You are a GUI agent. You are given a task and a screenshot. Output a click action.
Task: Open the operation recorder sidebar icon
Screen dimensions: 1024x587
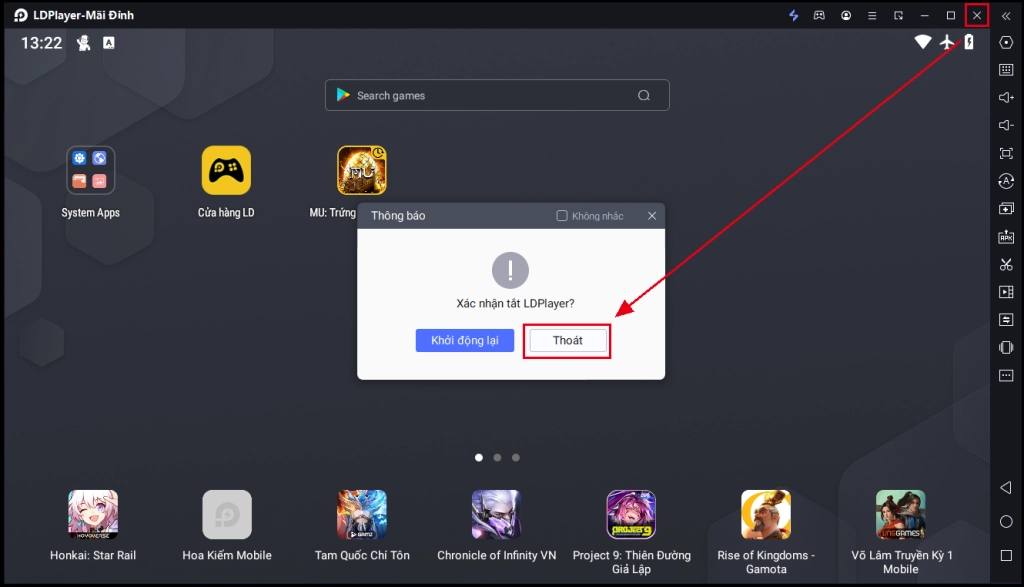(1006, 319)
